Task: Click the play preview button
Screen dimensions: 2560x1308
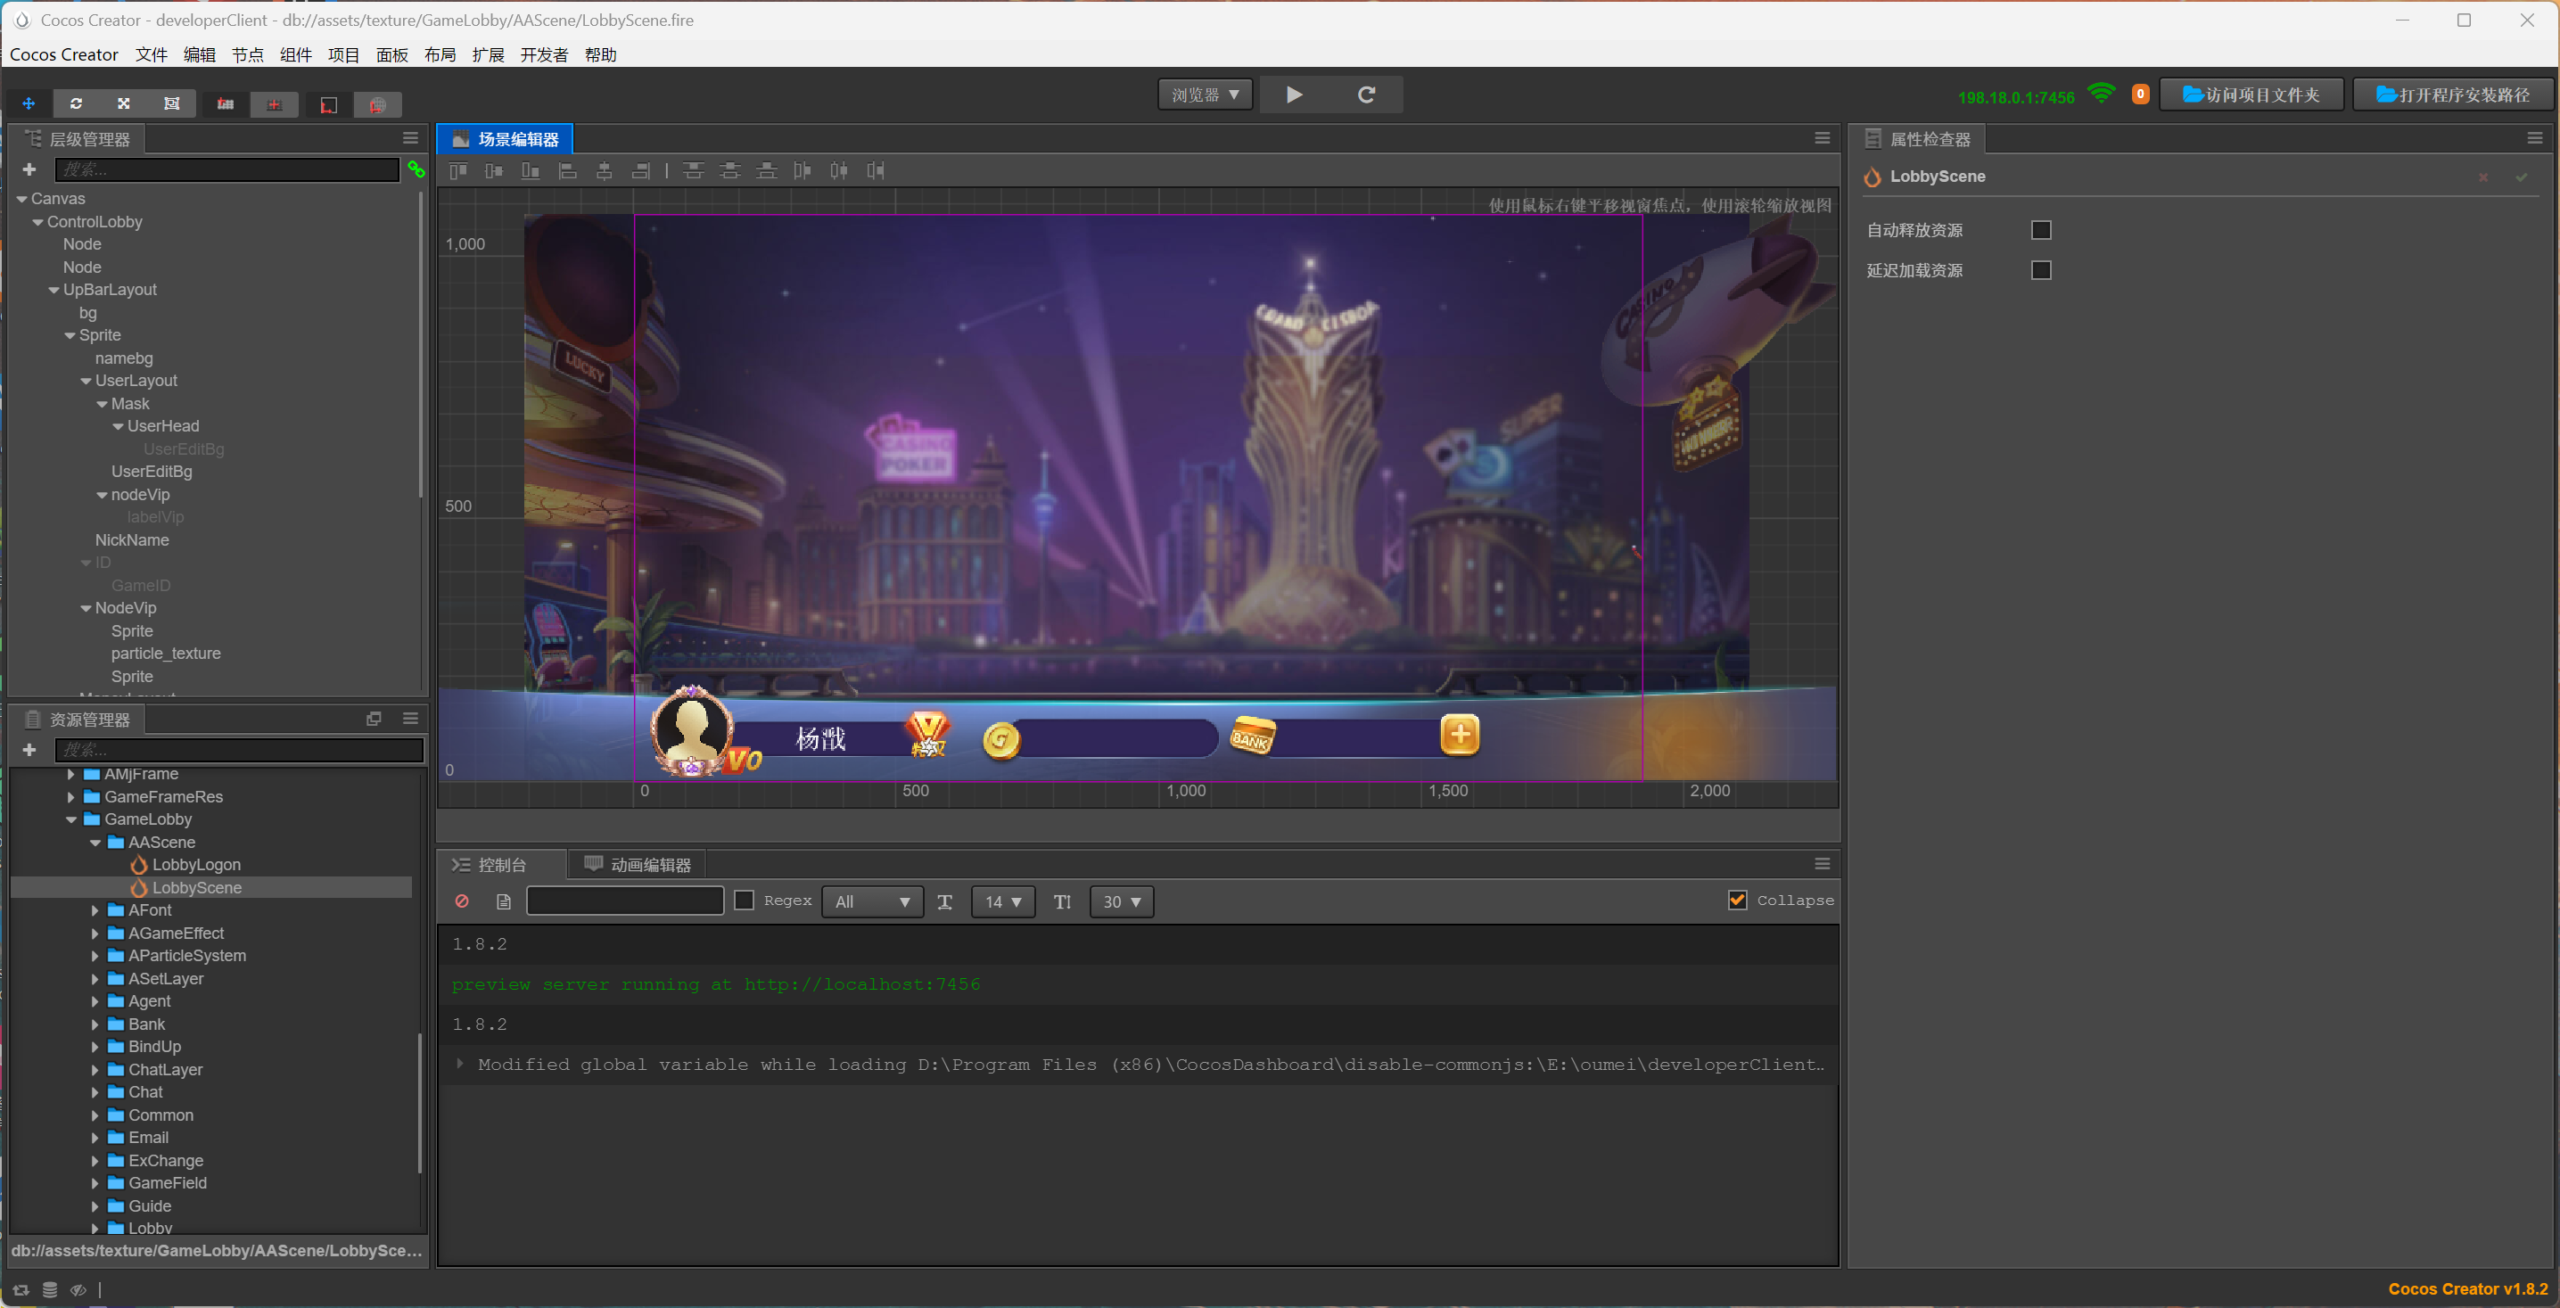Action: pos(1294,95)
